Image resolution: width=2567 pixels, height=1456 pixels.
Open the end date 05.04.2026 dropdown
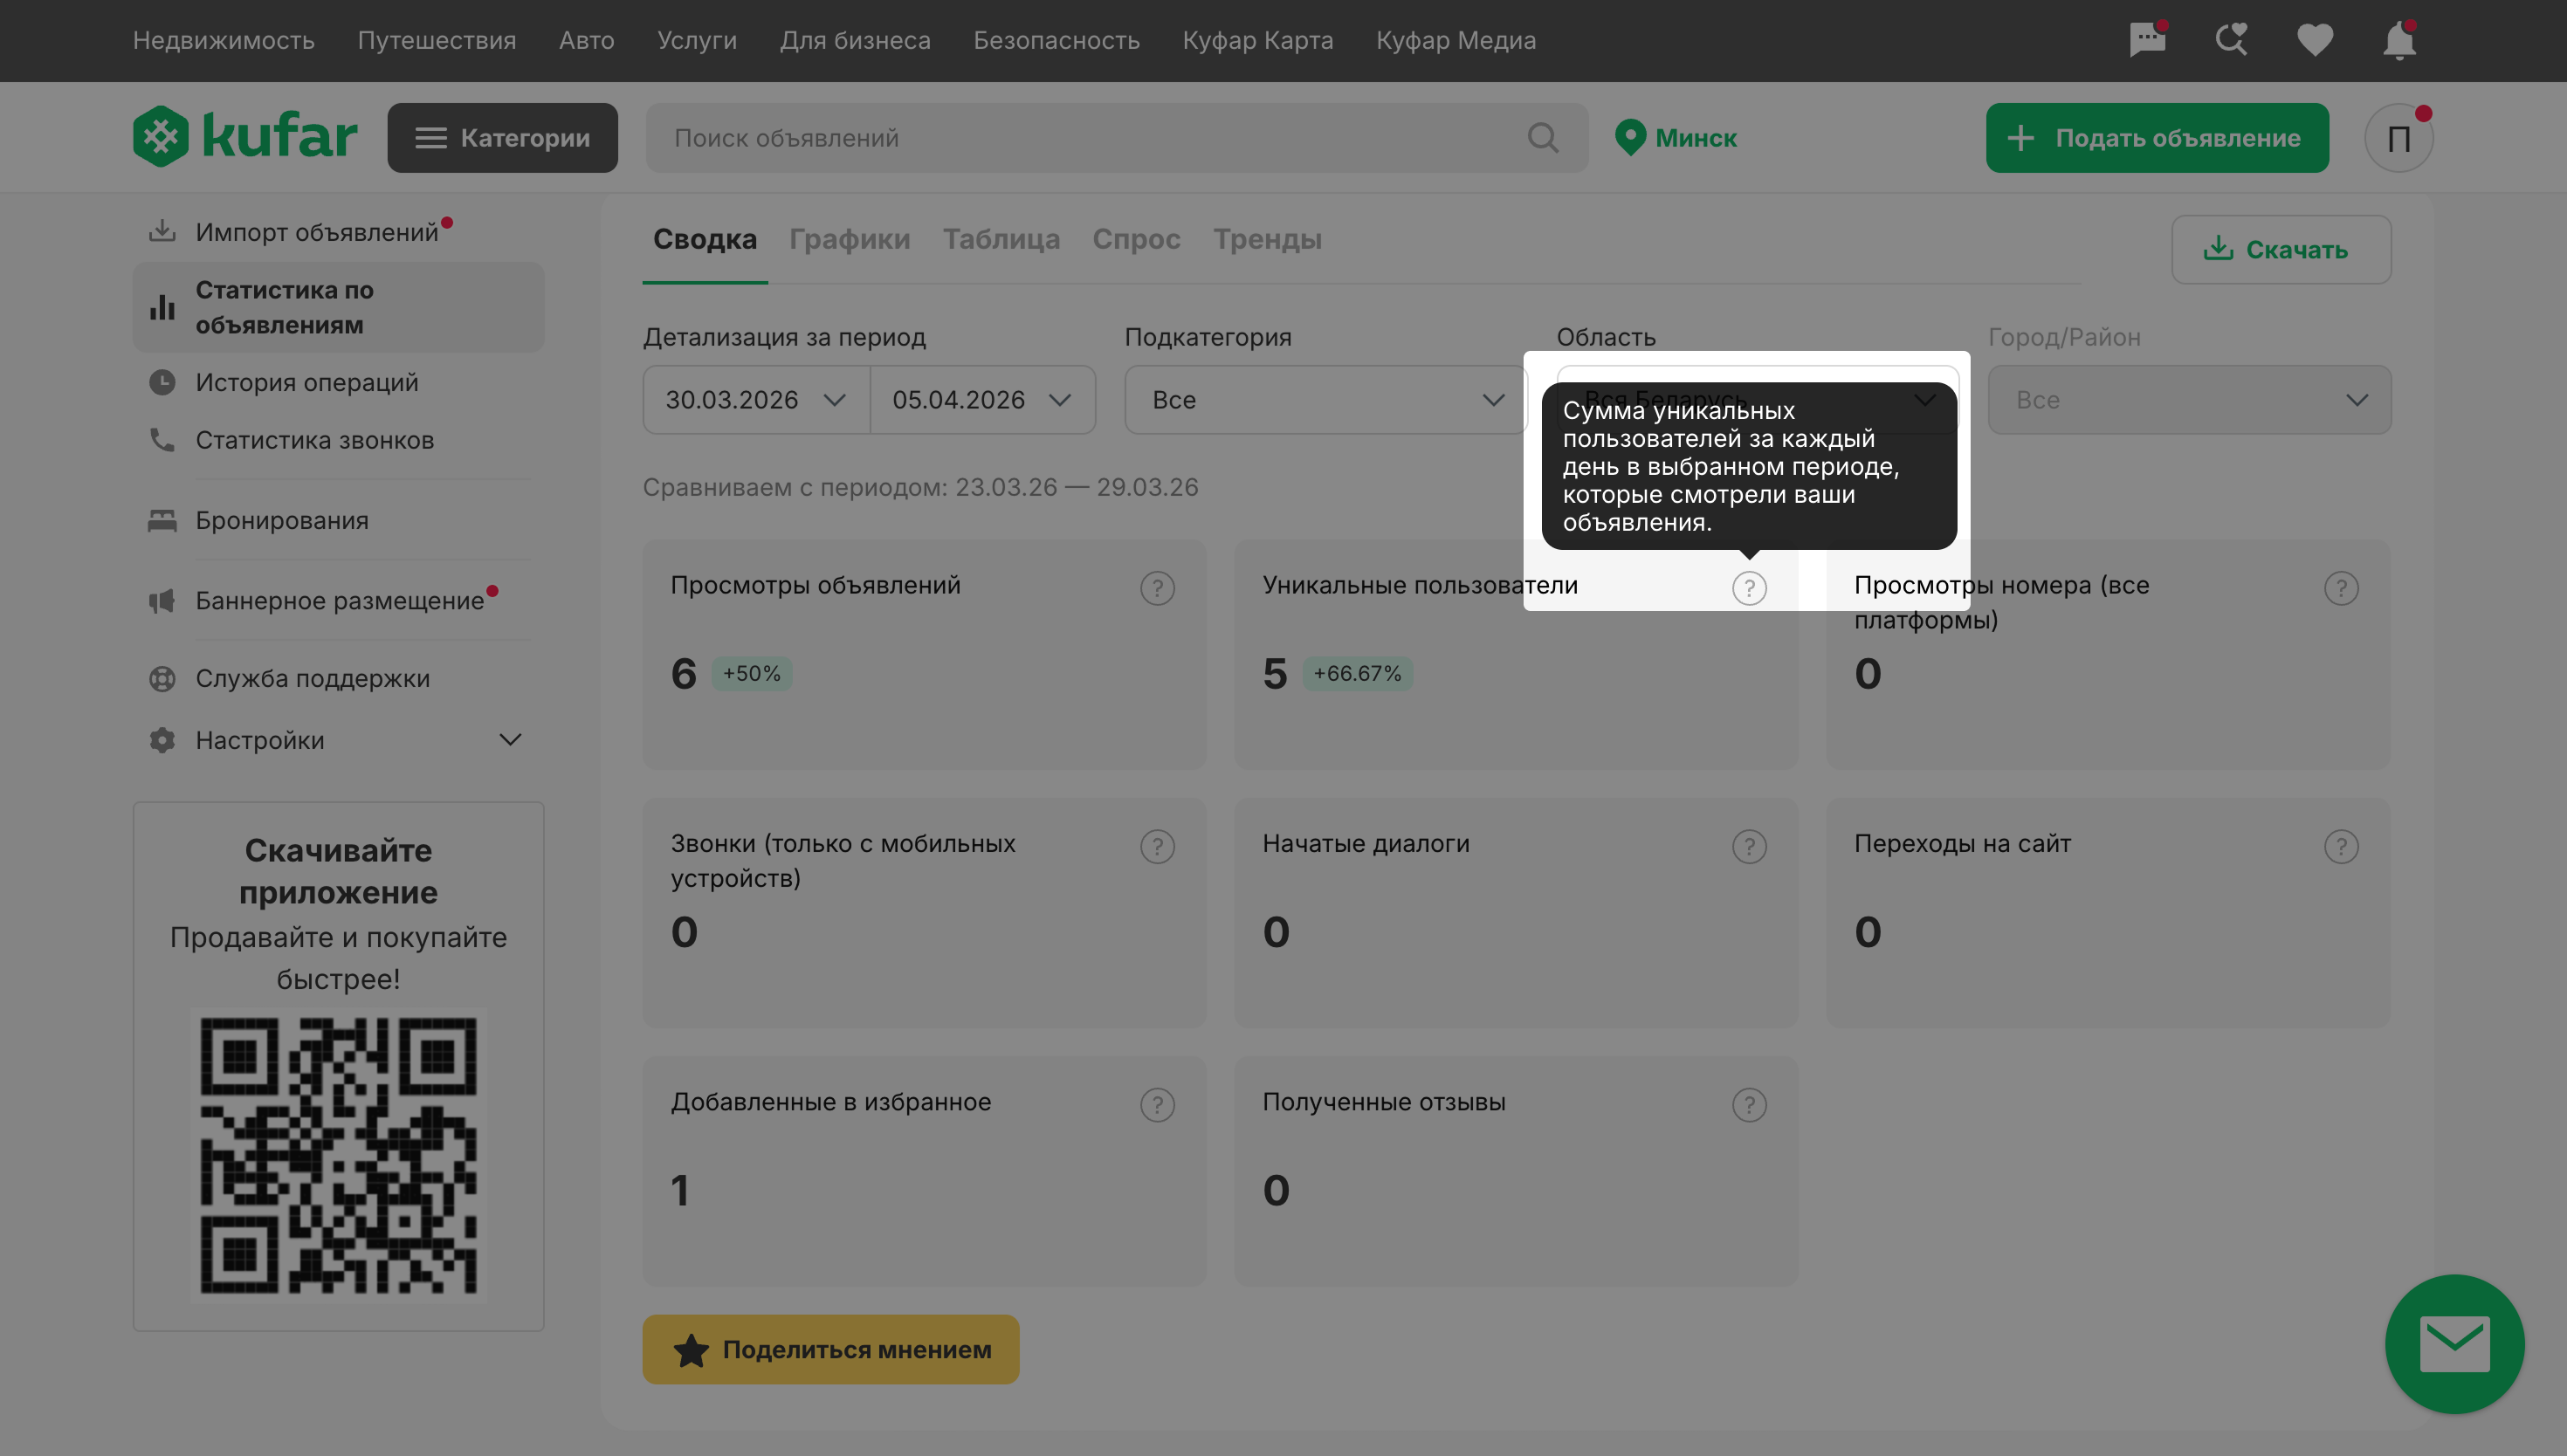point(983,400)
